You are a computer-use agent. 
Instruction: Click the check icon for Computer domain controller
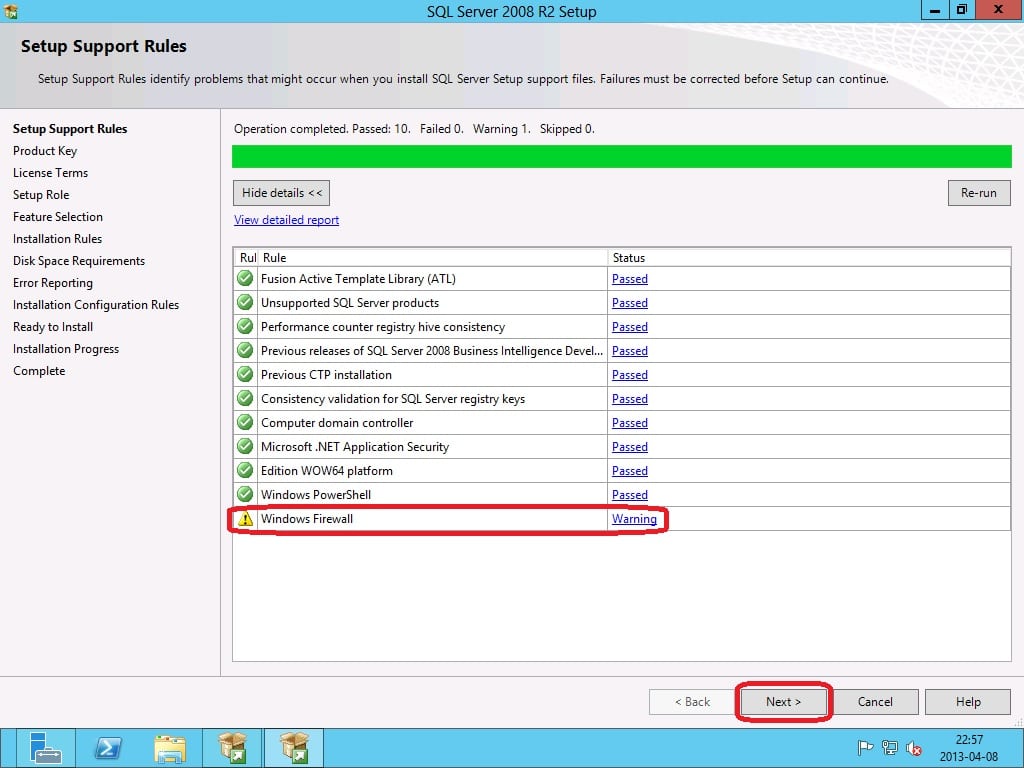(245, 423)
